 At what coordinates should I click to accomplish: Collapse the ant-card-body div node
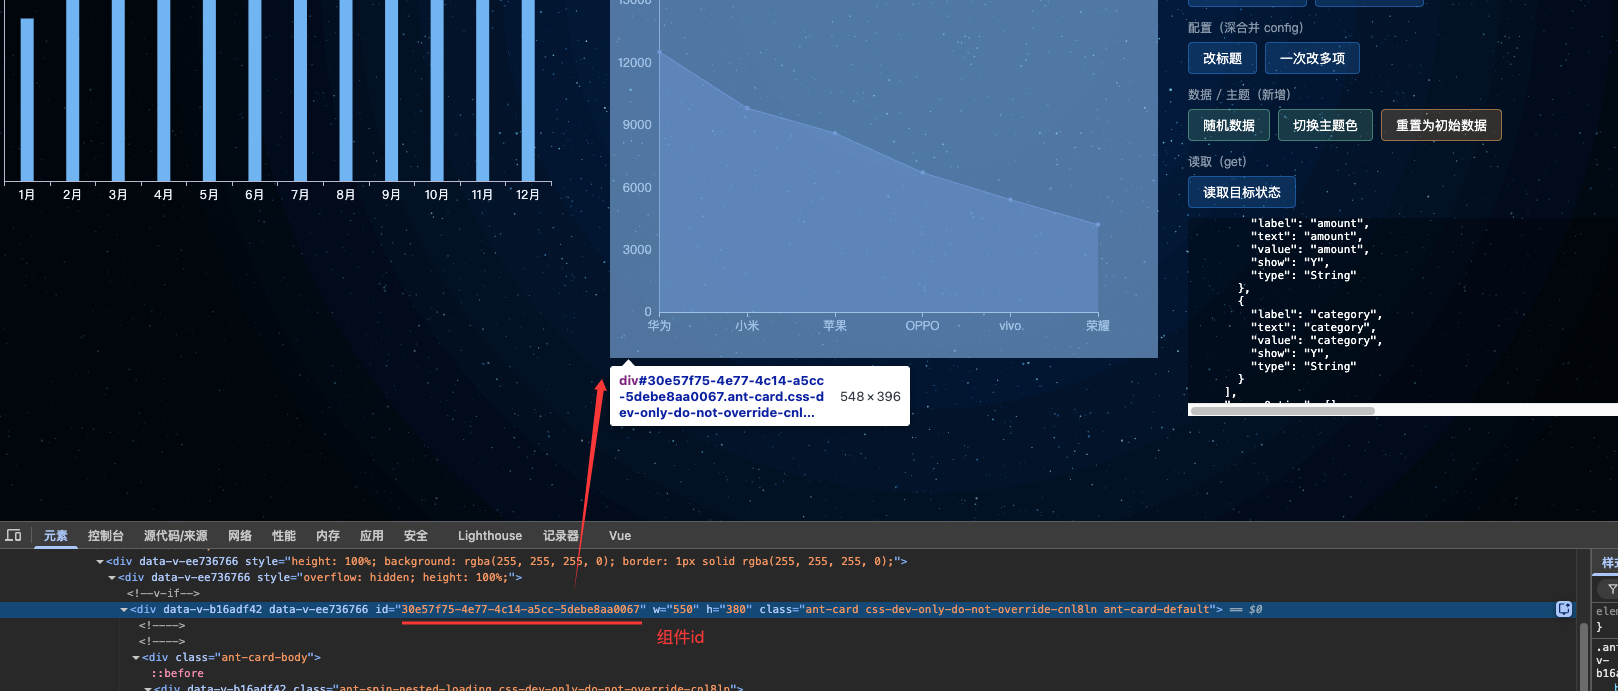[136, 658]
